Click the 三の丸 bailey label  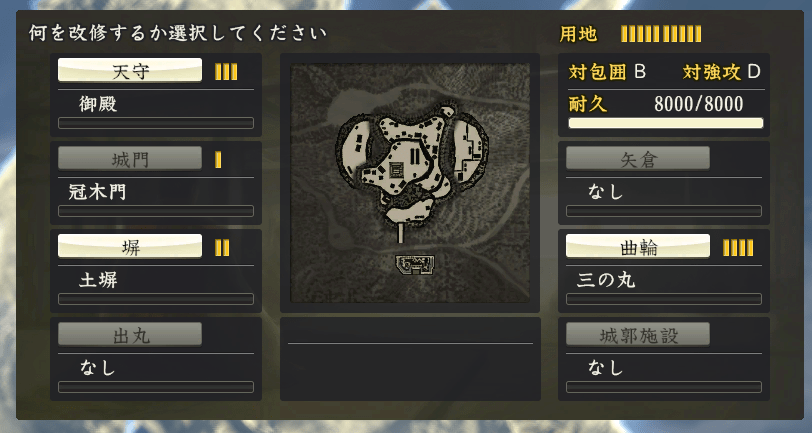coord(606,280)
